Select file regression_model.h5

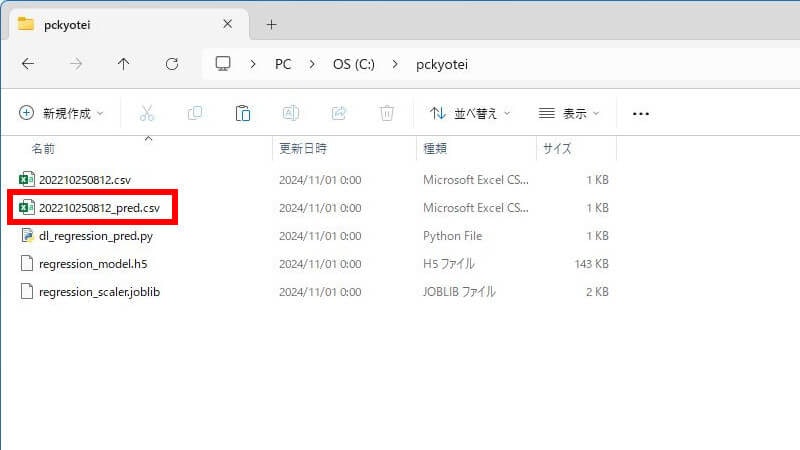(x=93, y=264)
